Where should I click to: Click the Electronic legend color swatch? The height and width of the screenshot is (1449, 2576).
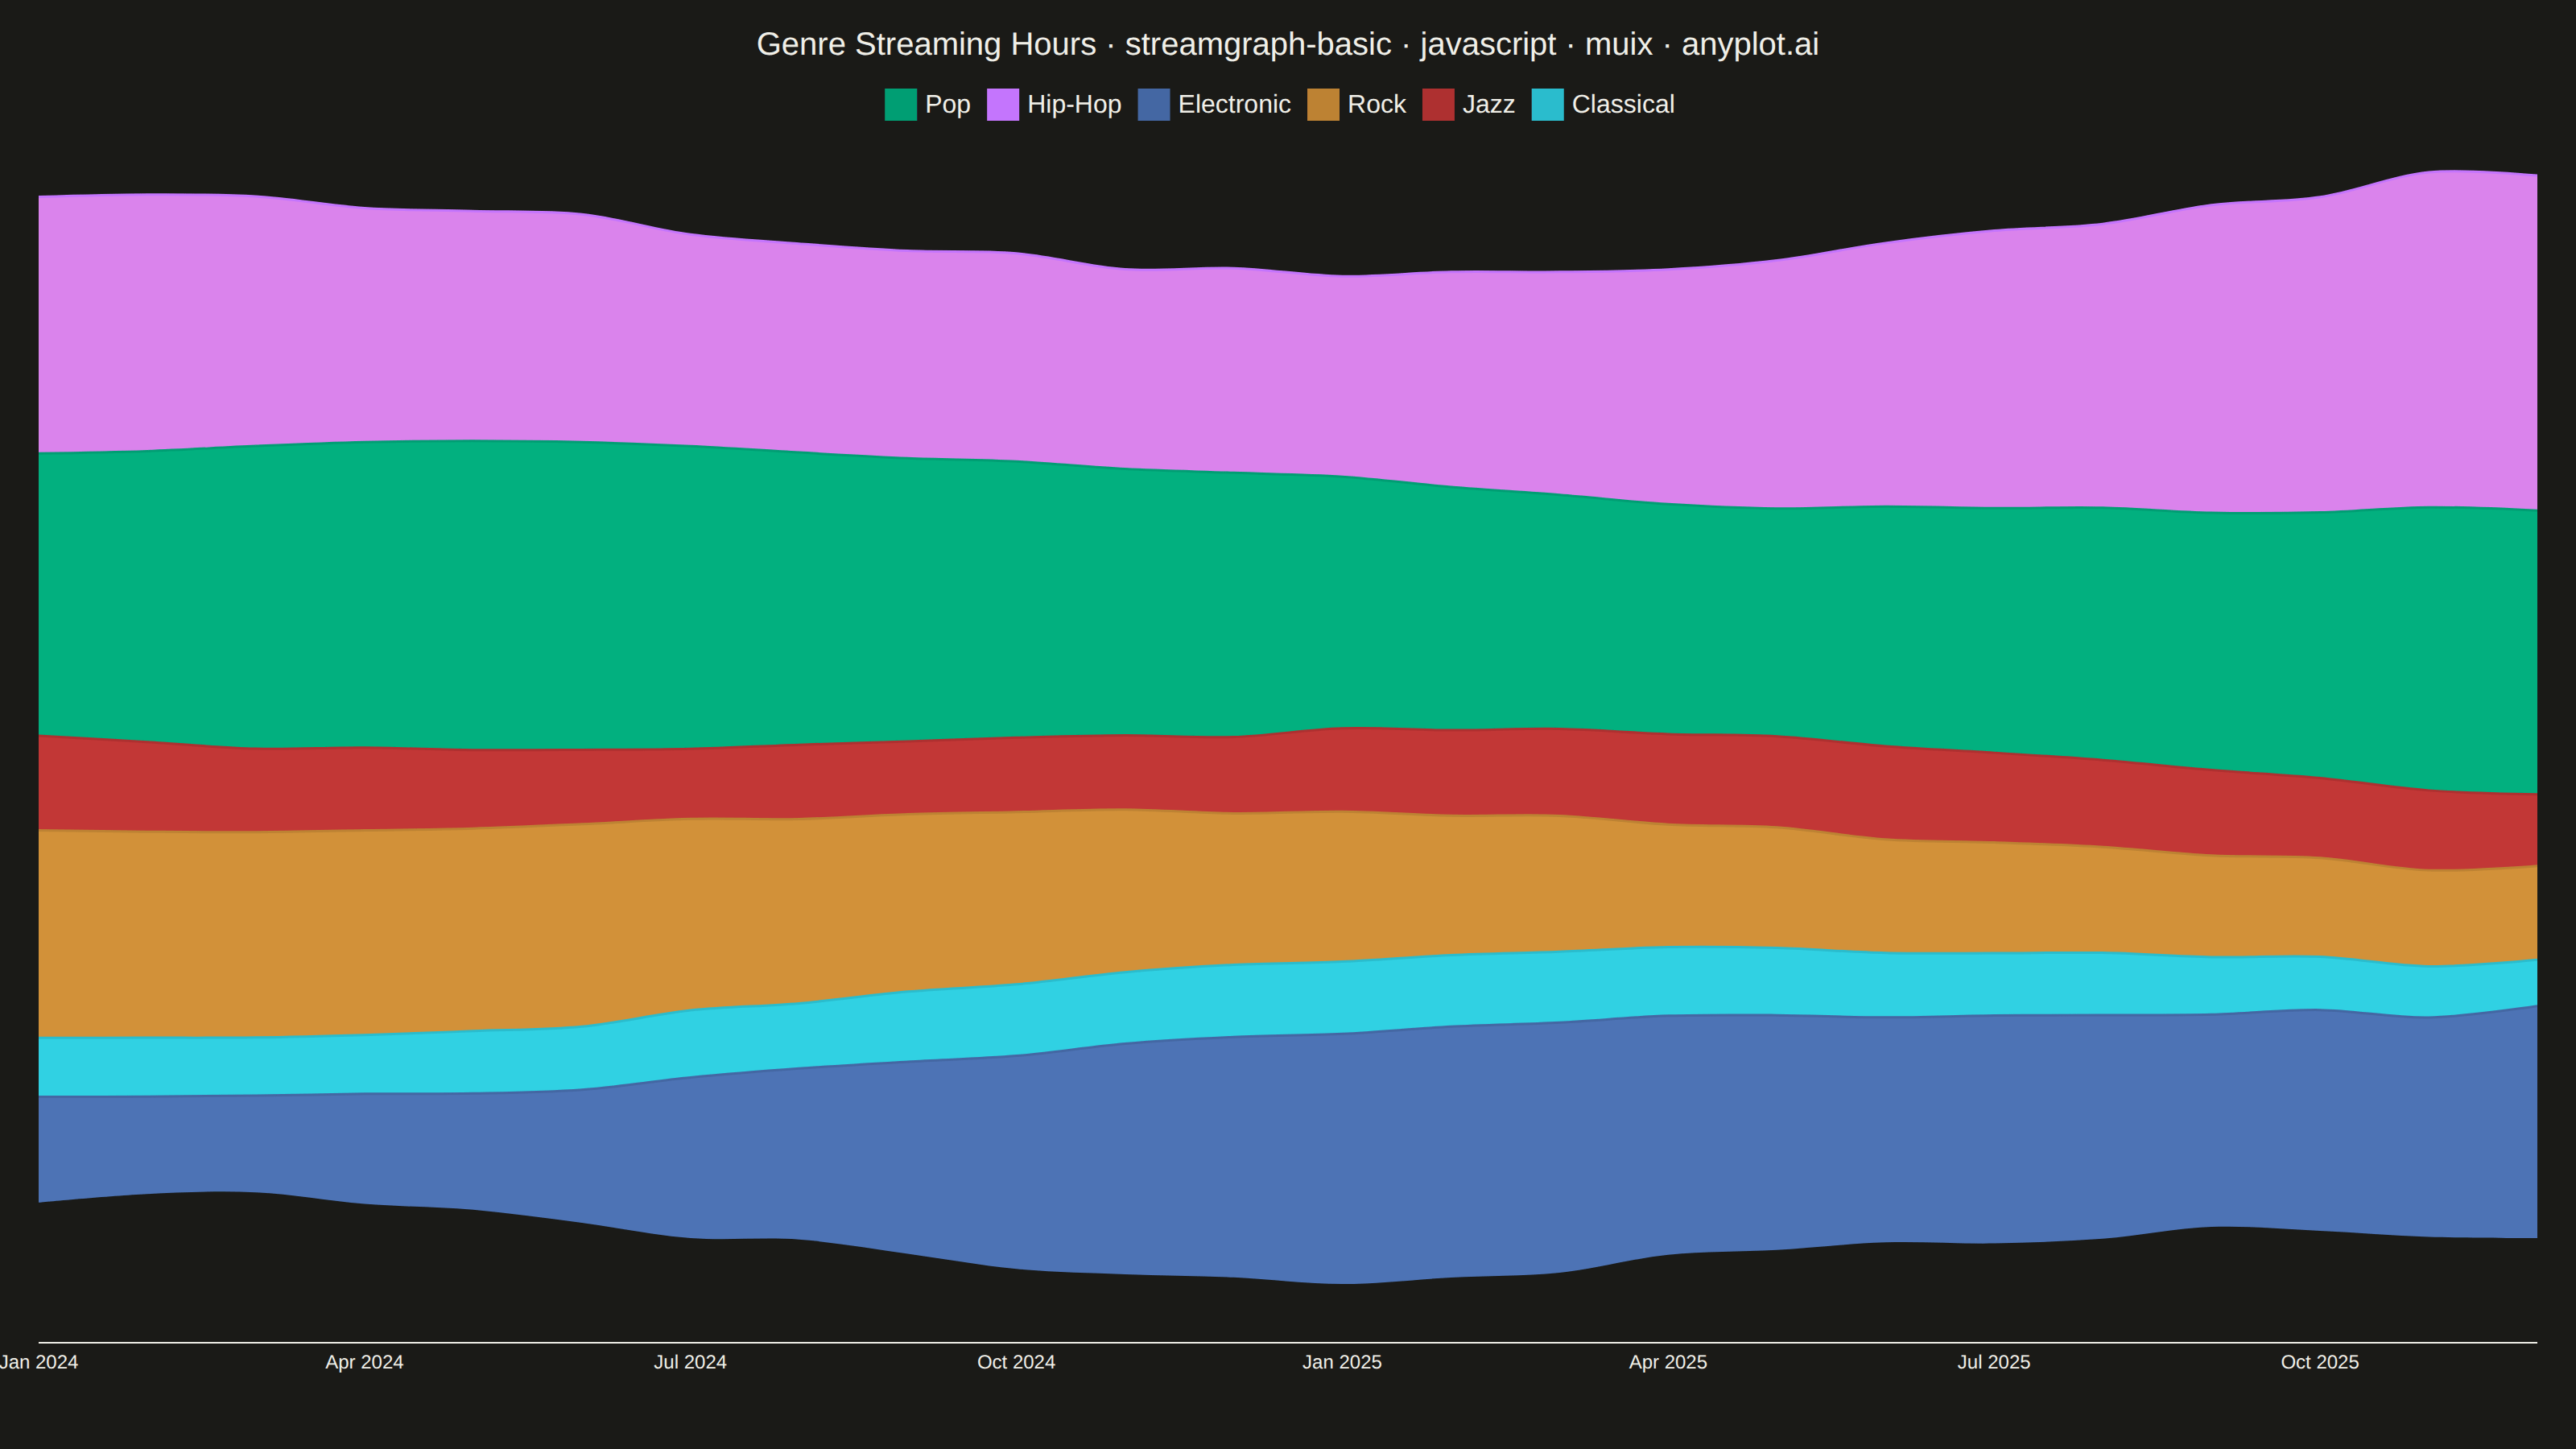[1153, 105]
